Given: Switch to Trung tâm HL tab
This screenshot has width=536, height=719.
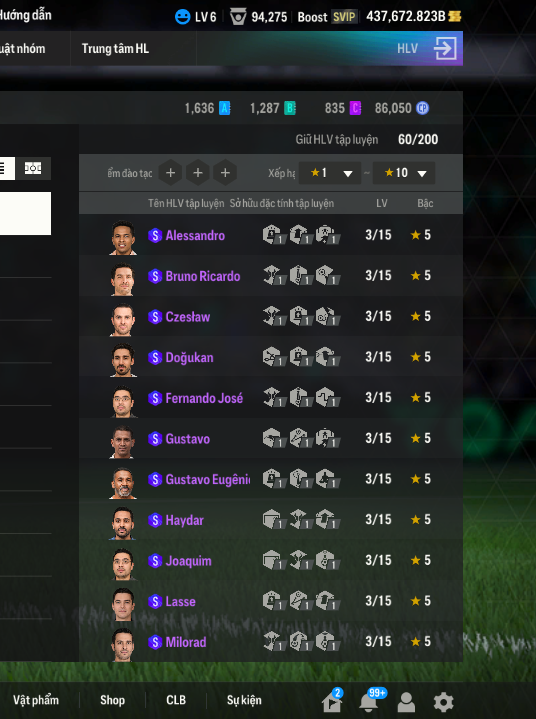Looking at the screenshot, I should coord(116,49).
